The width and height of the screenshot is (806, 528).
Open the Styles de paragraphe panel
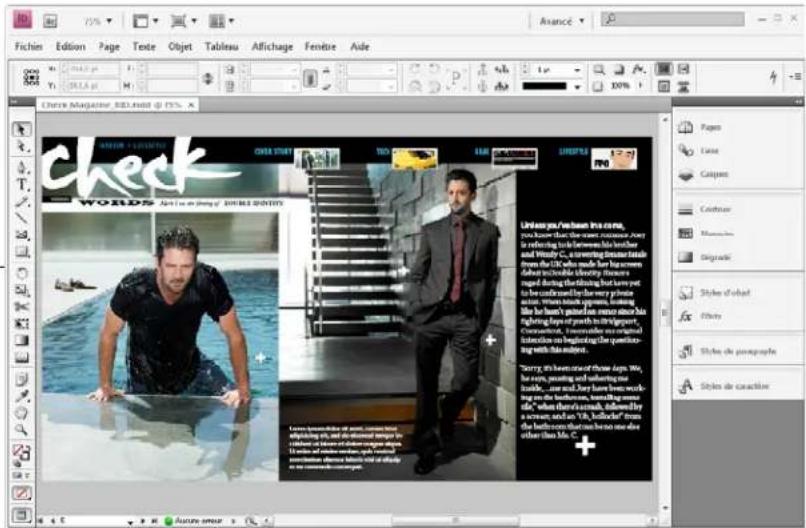click(727, 351)
